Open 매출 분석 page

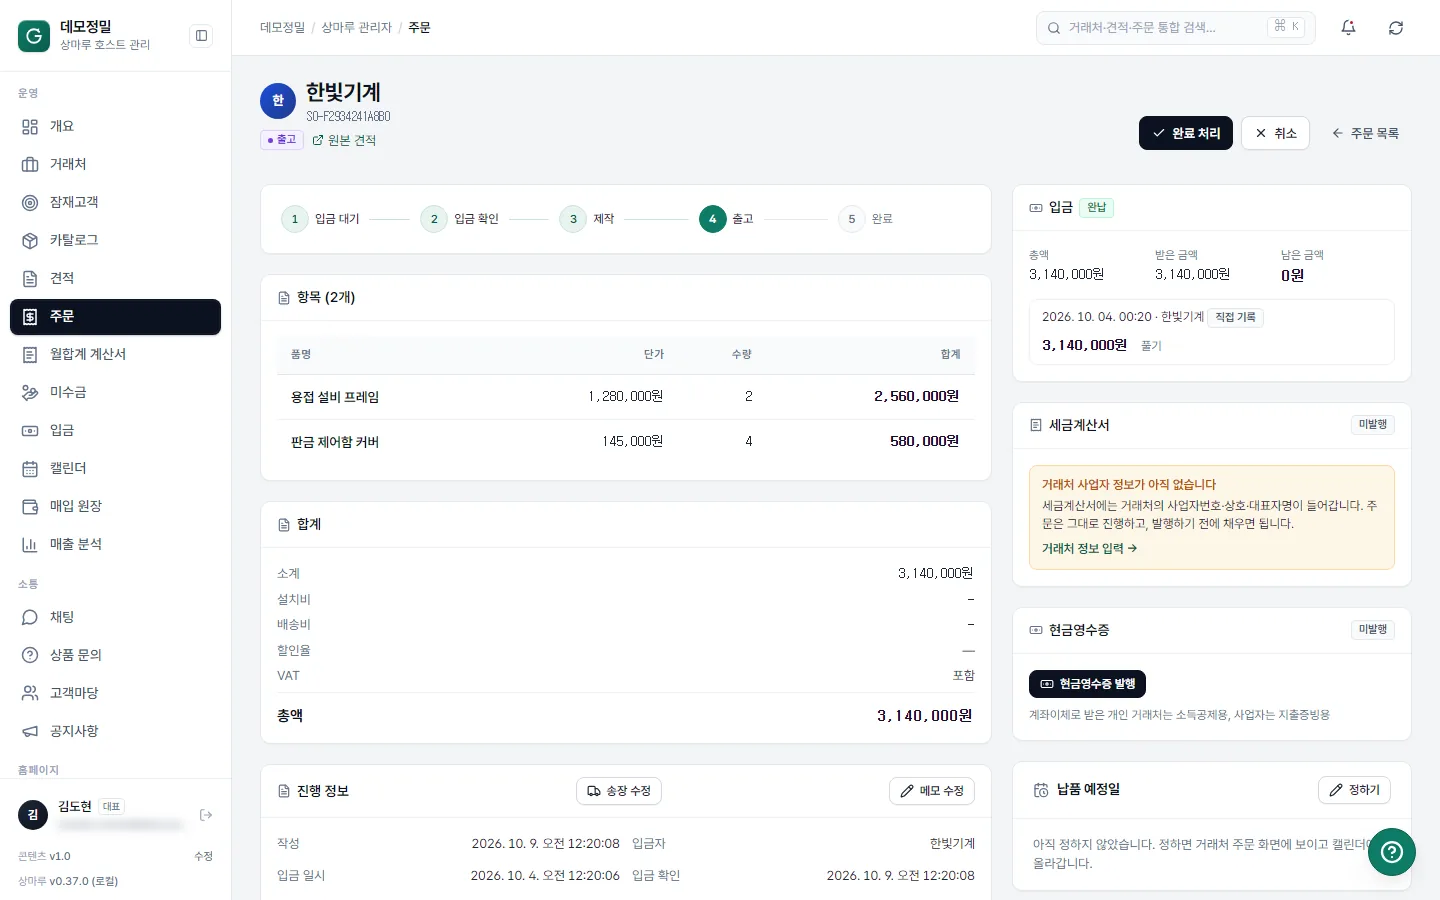[115, 544]
